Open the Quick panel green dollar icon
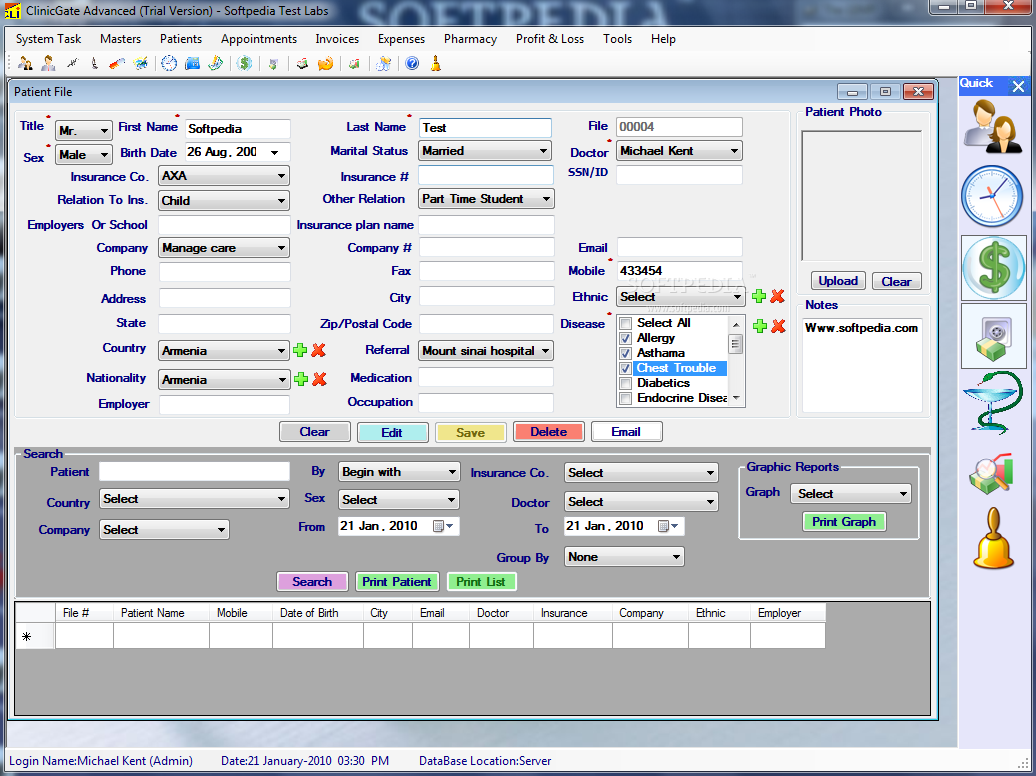The image size is (1036, 776). (x=994, y=268)
